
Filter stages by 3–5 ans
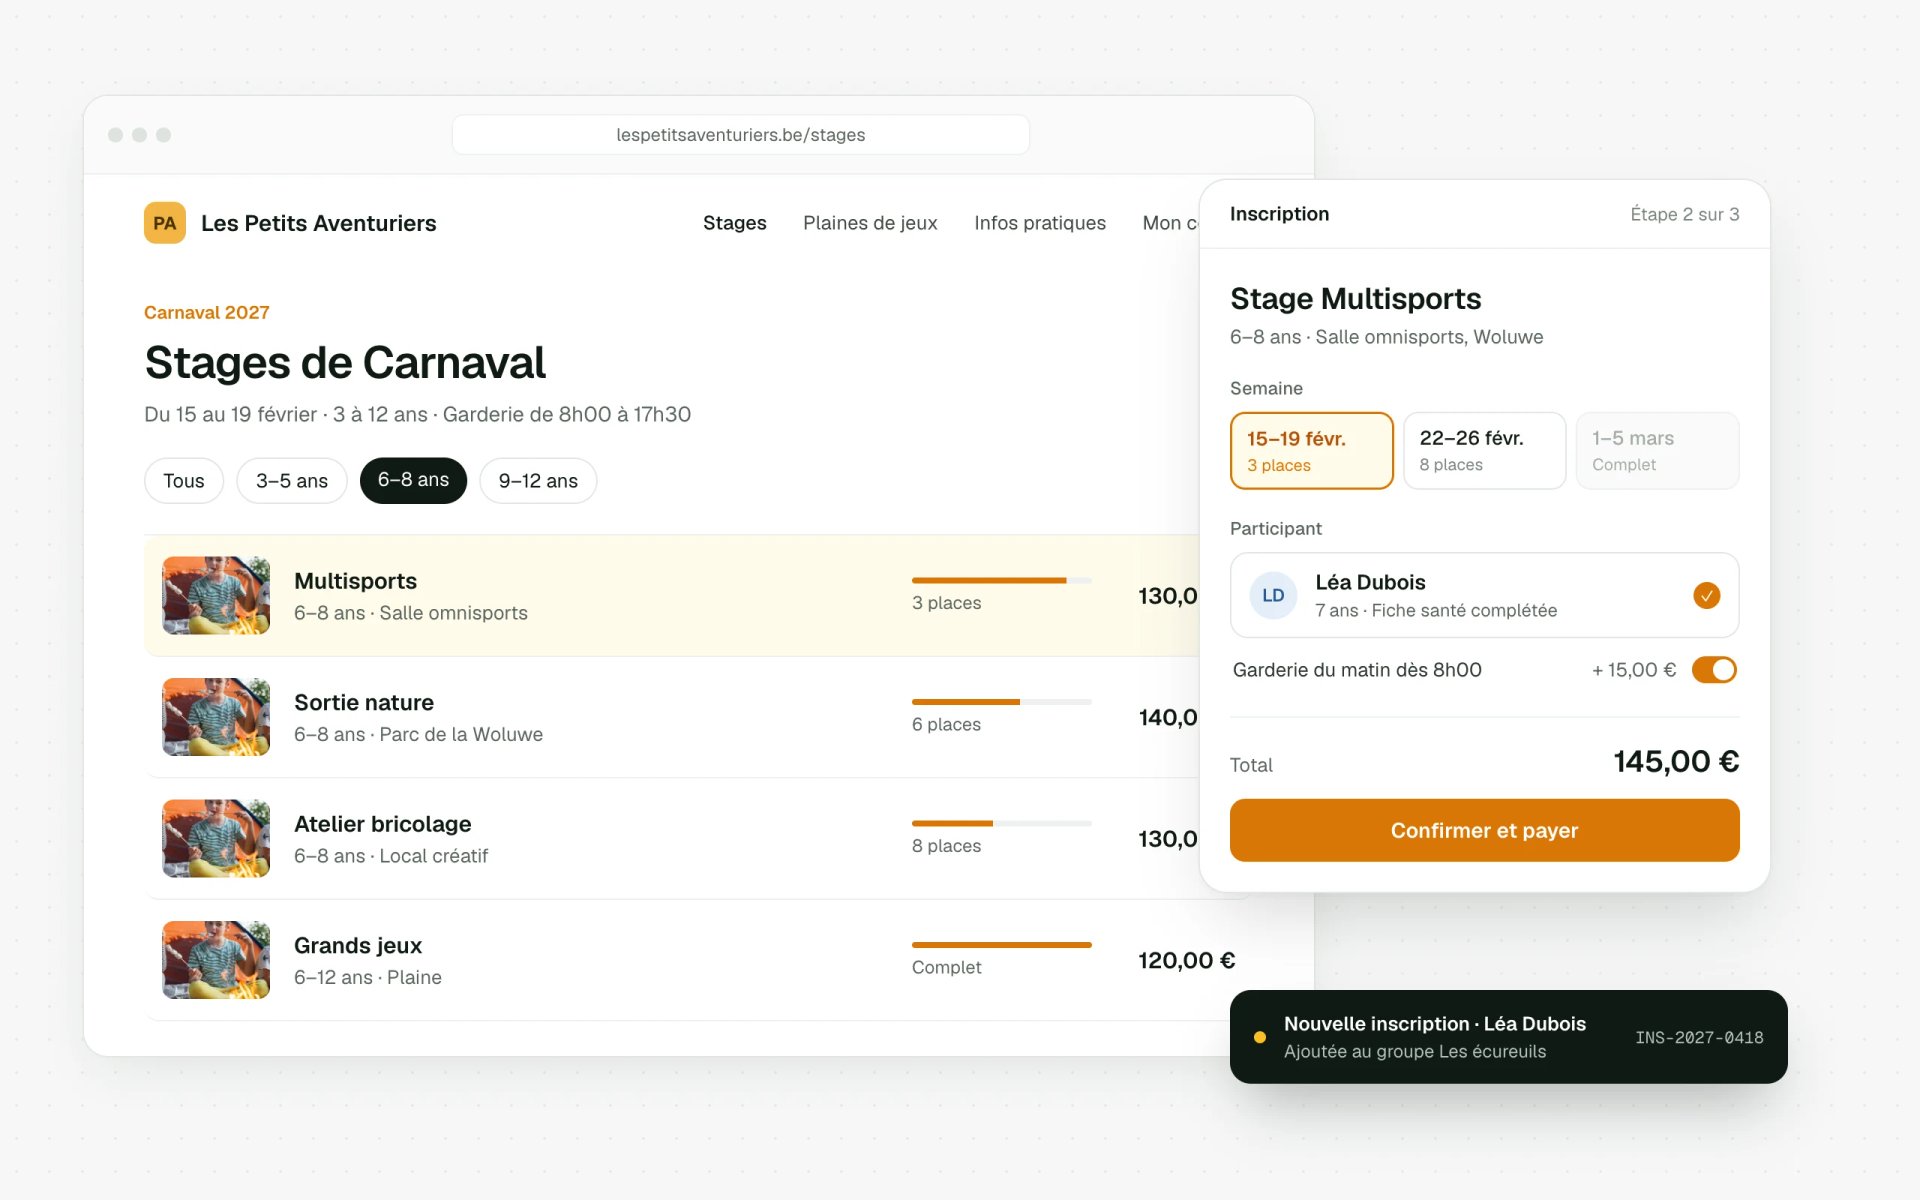(292, 481)
